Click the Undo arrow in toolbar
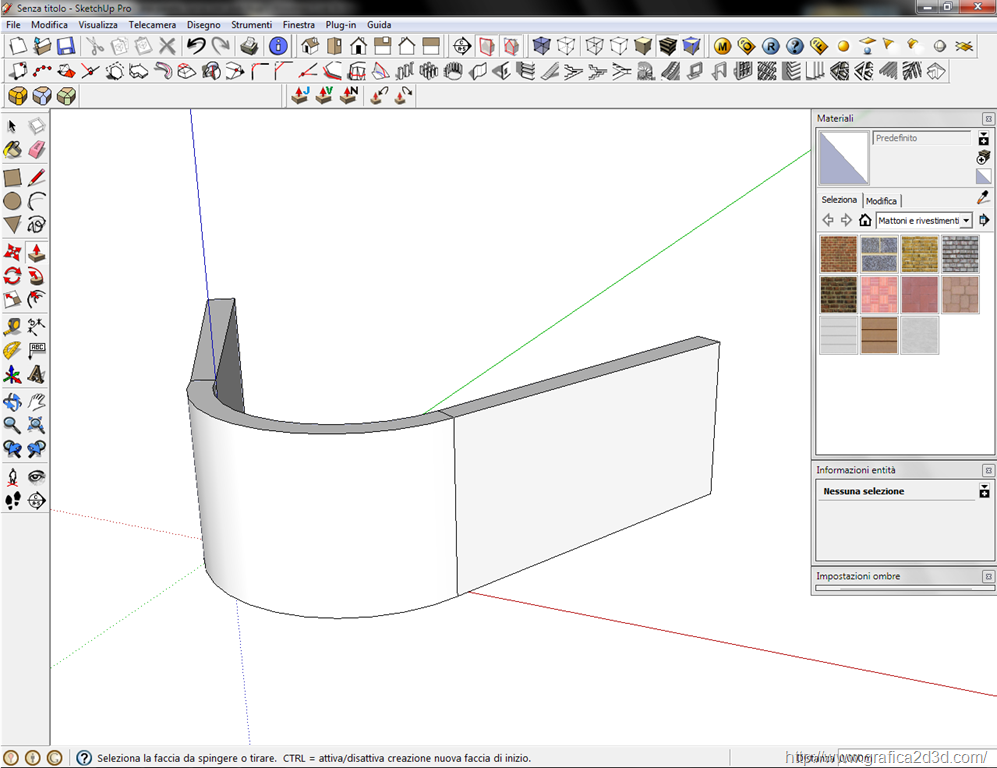 click(196, 46)
